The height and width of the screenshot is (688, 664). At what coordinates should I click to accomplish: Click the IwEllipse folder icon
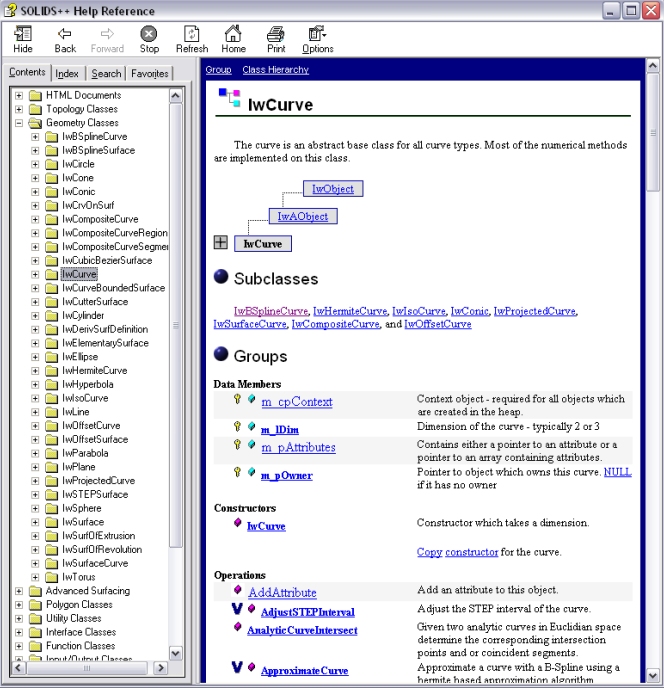(x=51, y=357)
